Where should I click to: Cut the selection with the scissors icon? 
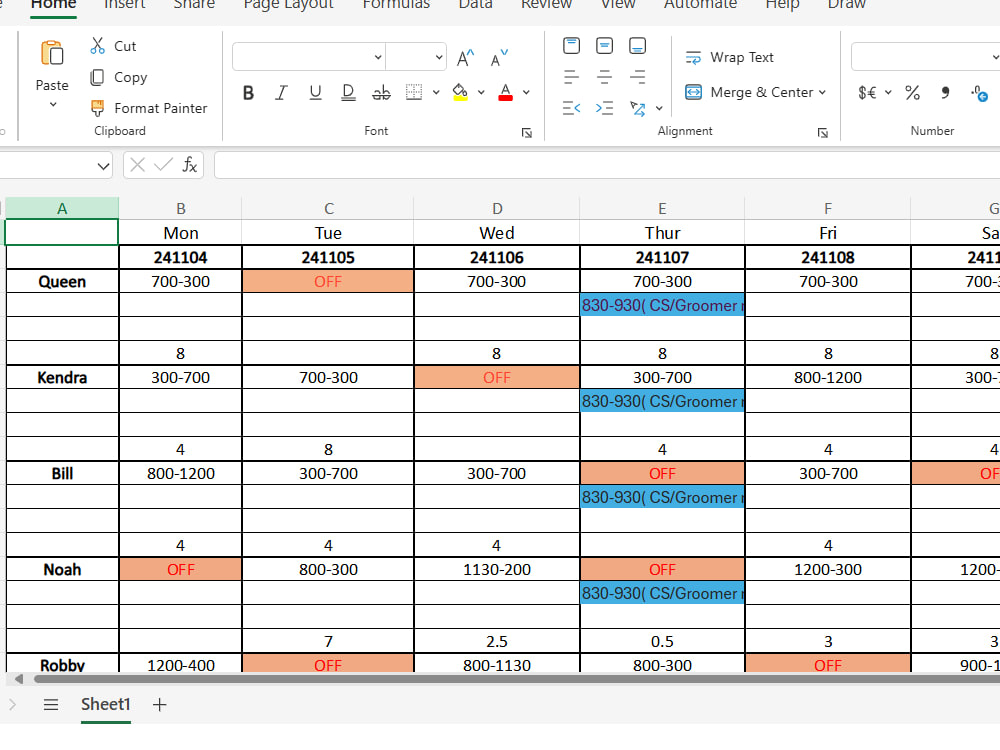(x=98, y=46)
